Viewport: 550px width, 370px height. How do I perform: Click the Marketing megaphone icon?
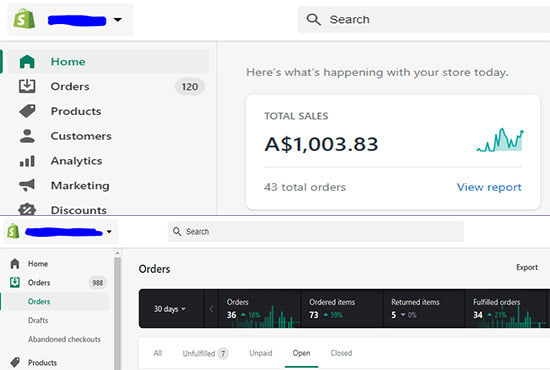coord(27,185)
